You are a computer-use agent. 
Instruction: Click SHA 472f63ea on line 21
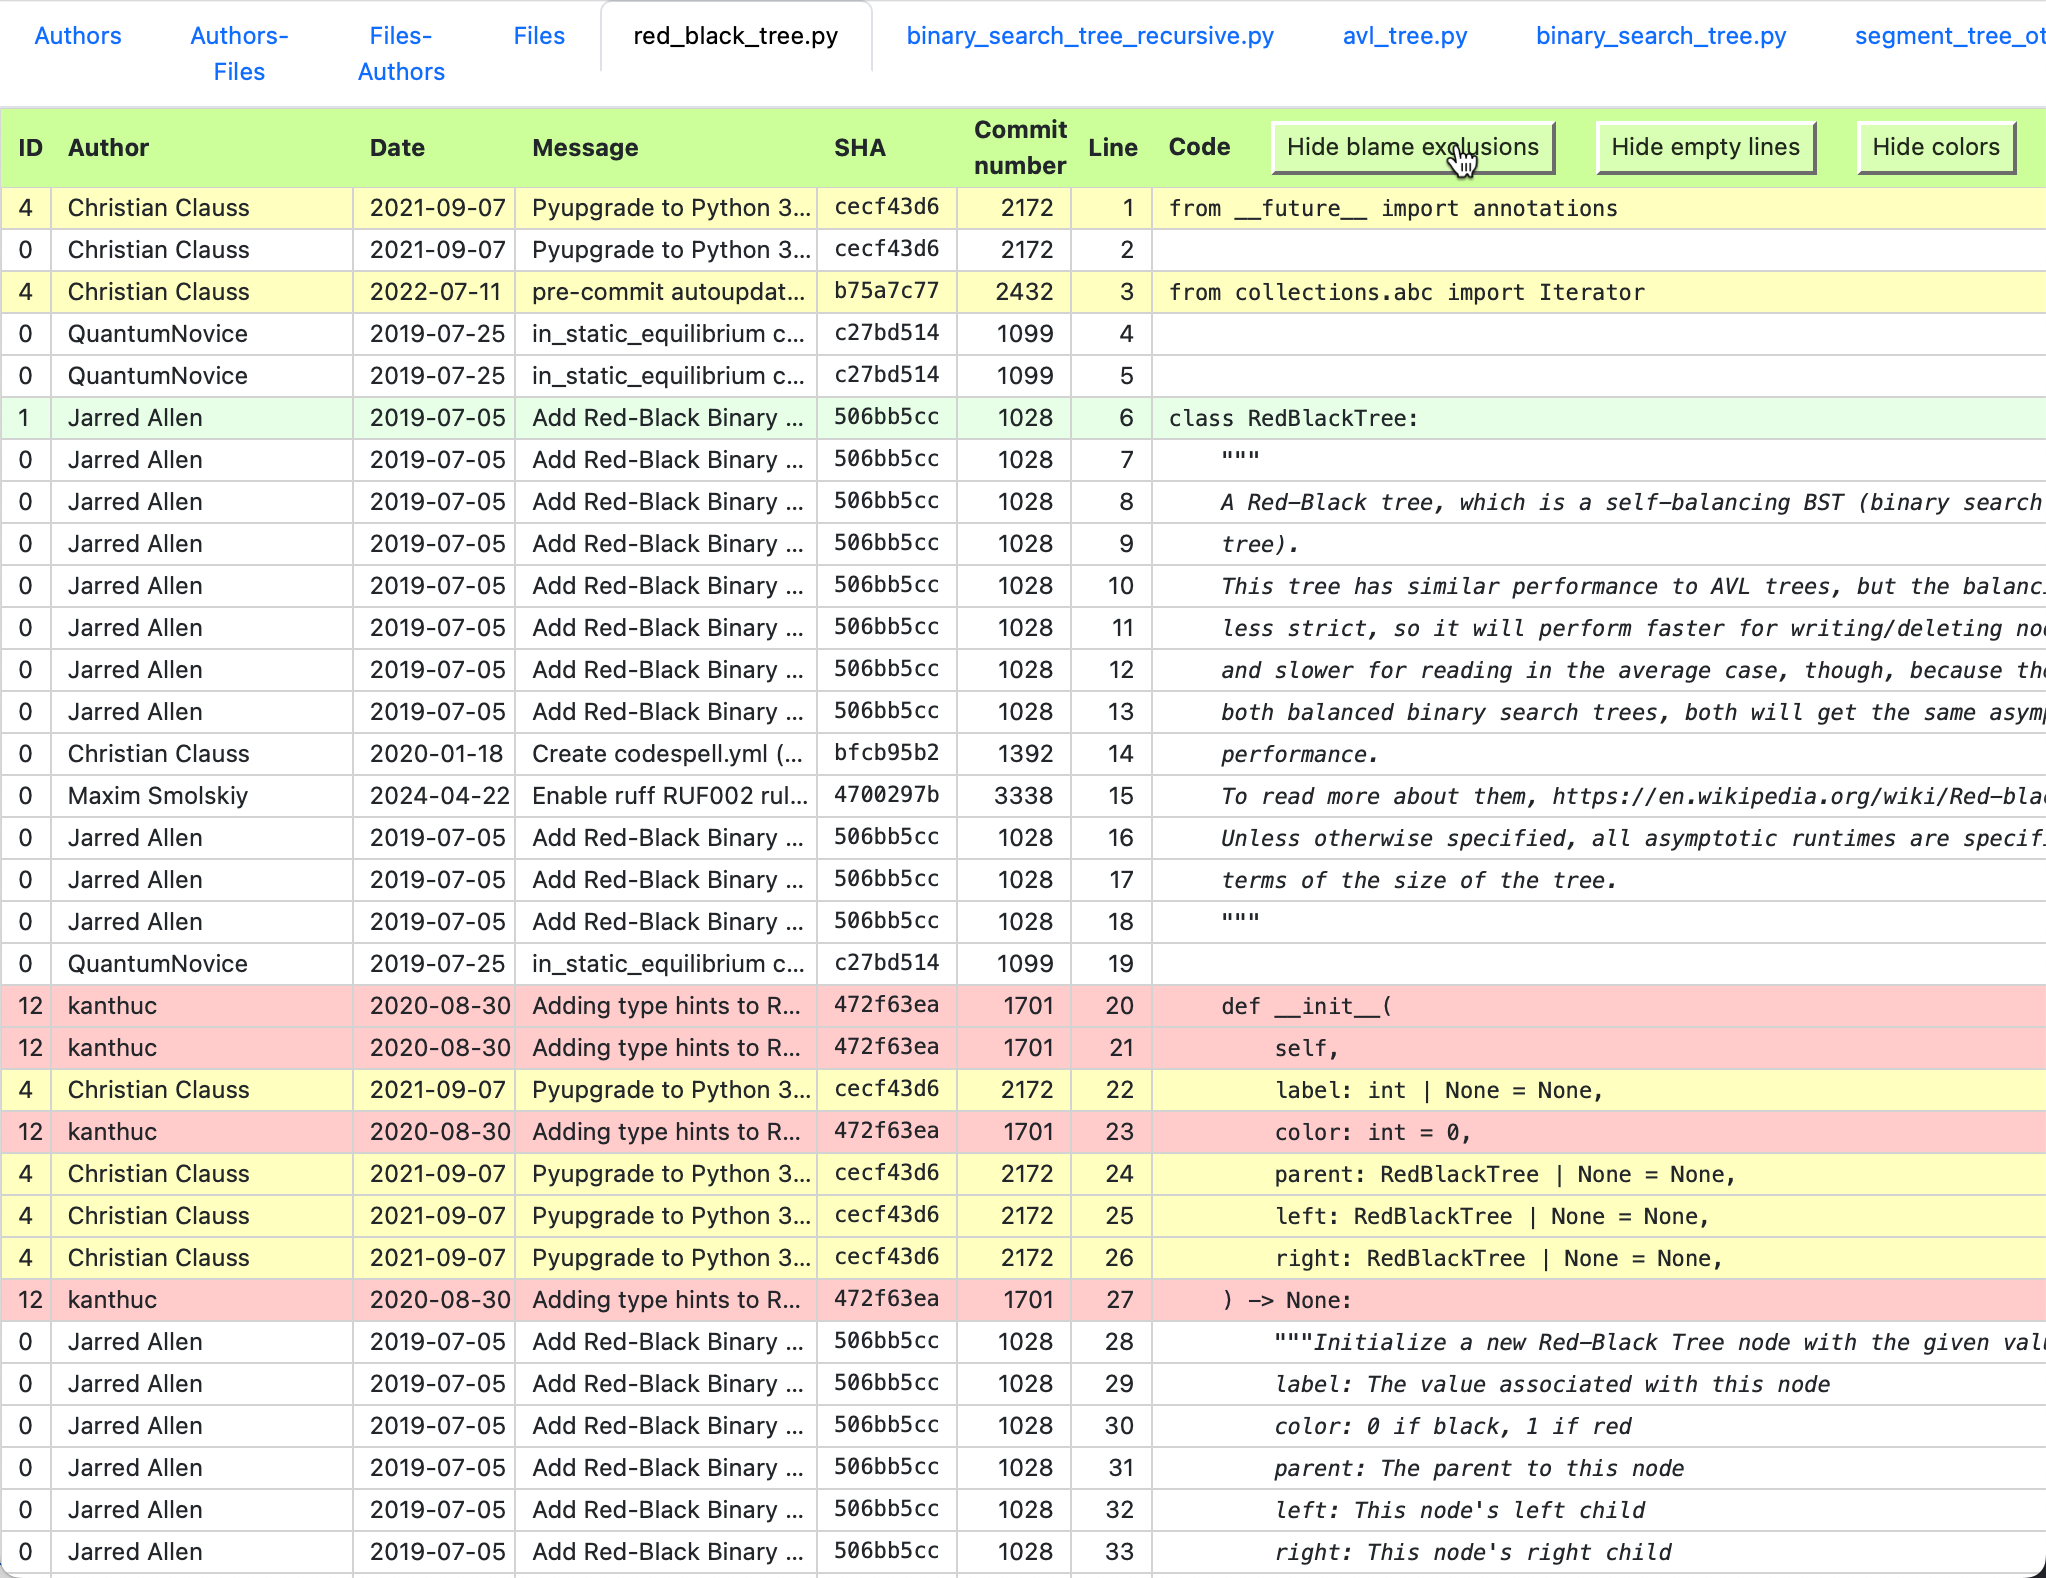887,1047
